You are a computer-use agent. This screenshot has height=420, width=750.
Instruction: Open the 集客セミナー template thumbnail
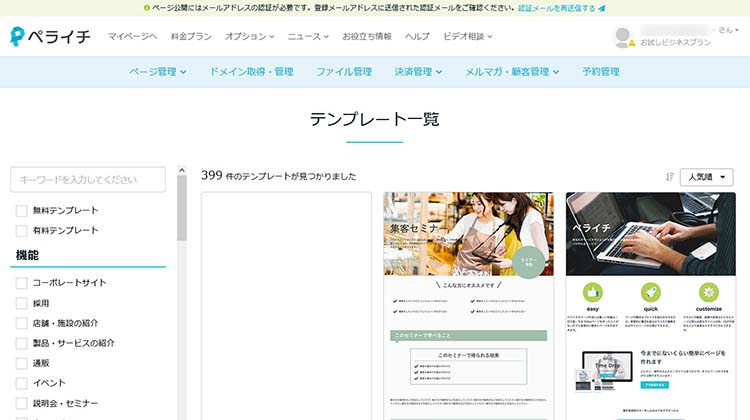468,306
